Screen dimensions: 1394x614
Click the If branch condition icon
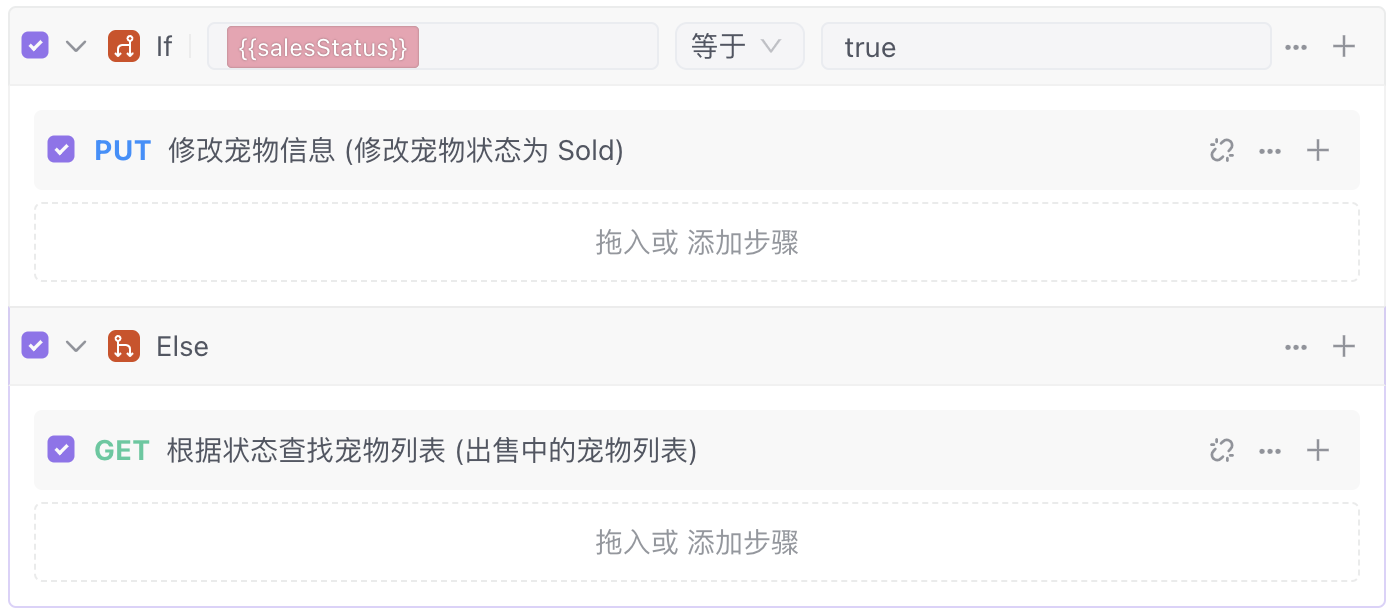124,47
